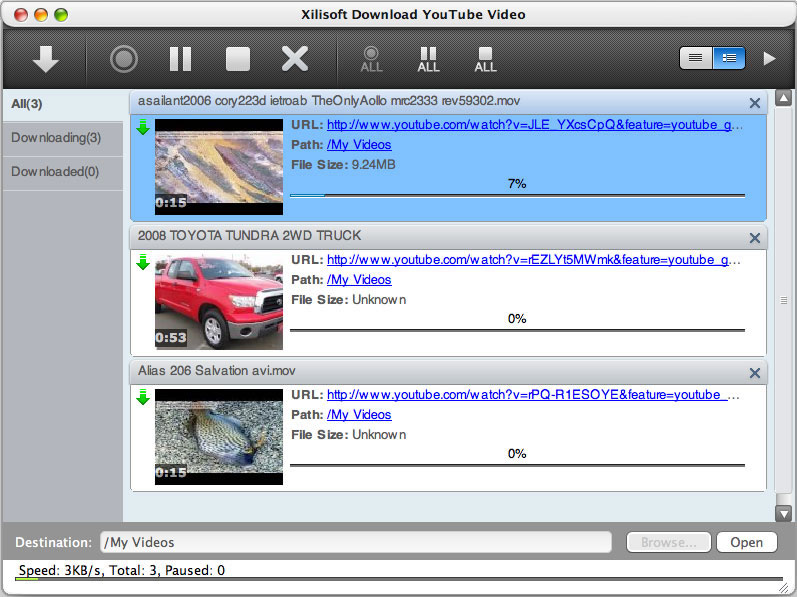This screenshot has height=597, width=797.
Task: Stop the selected download
Action: 237,59
